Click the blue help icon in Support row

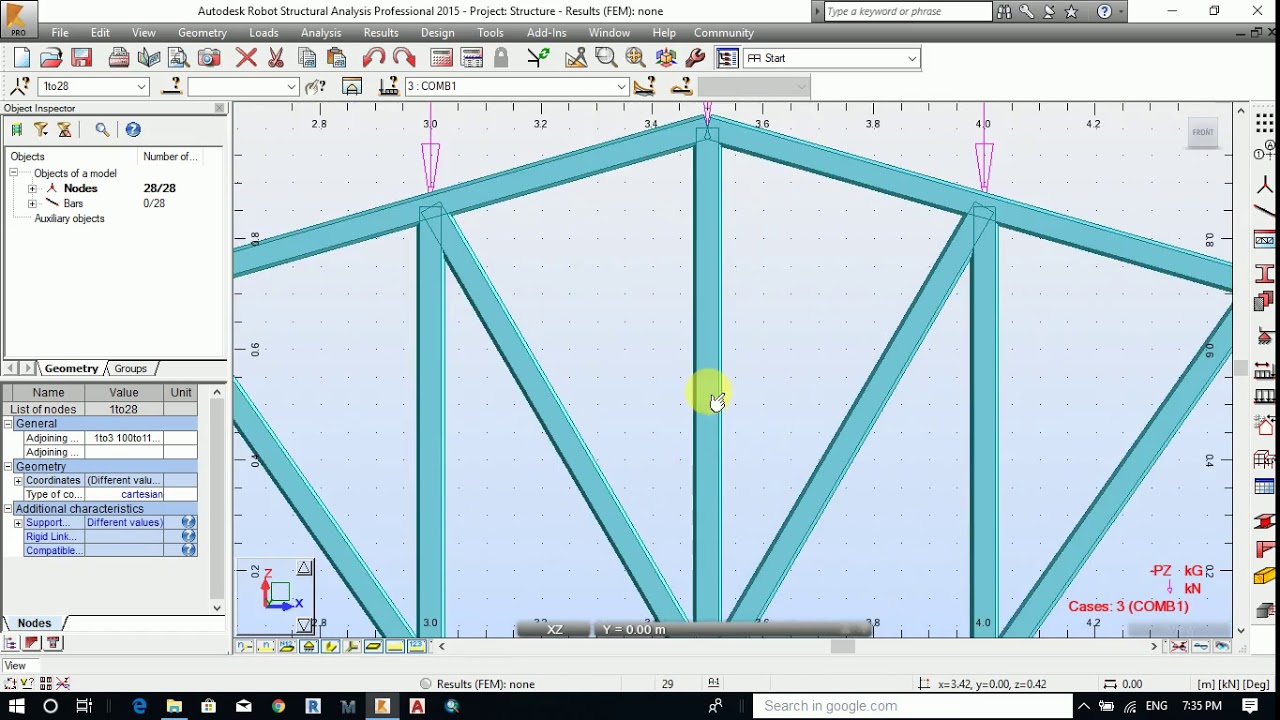tap(188, 522)
